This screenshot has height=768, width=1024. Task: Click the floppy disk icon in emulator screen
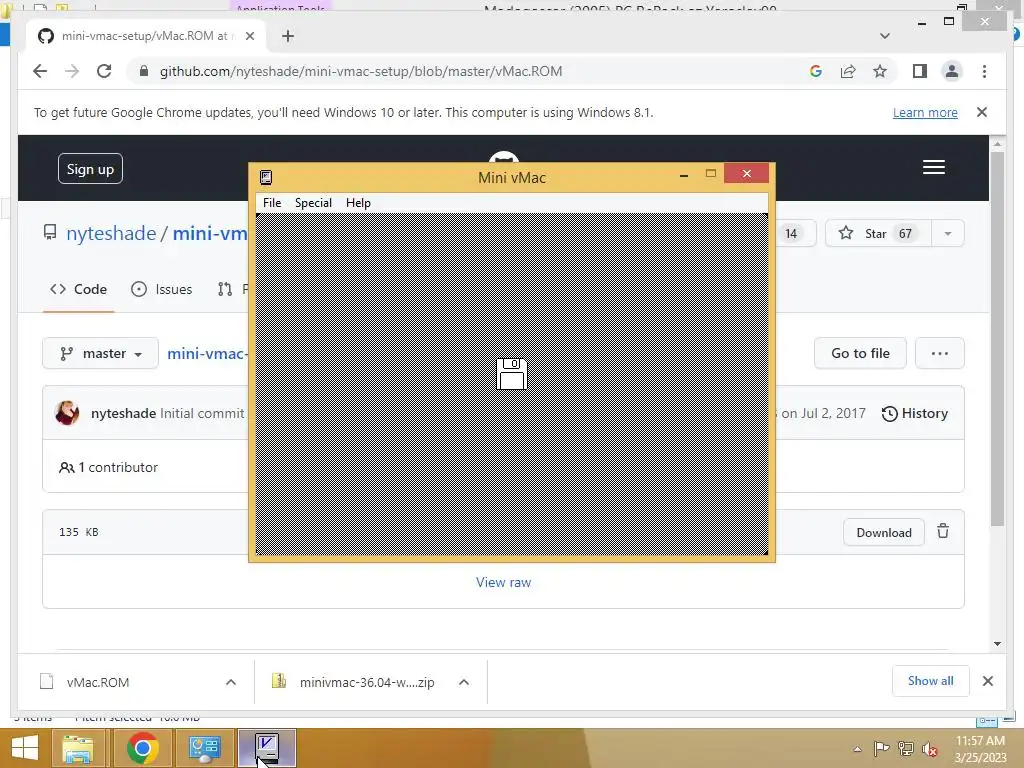[512, 374]
